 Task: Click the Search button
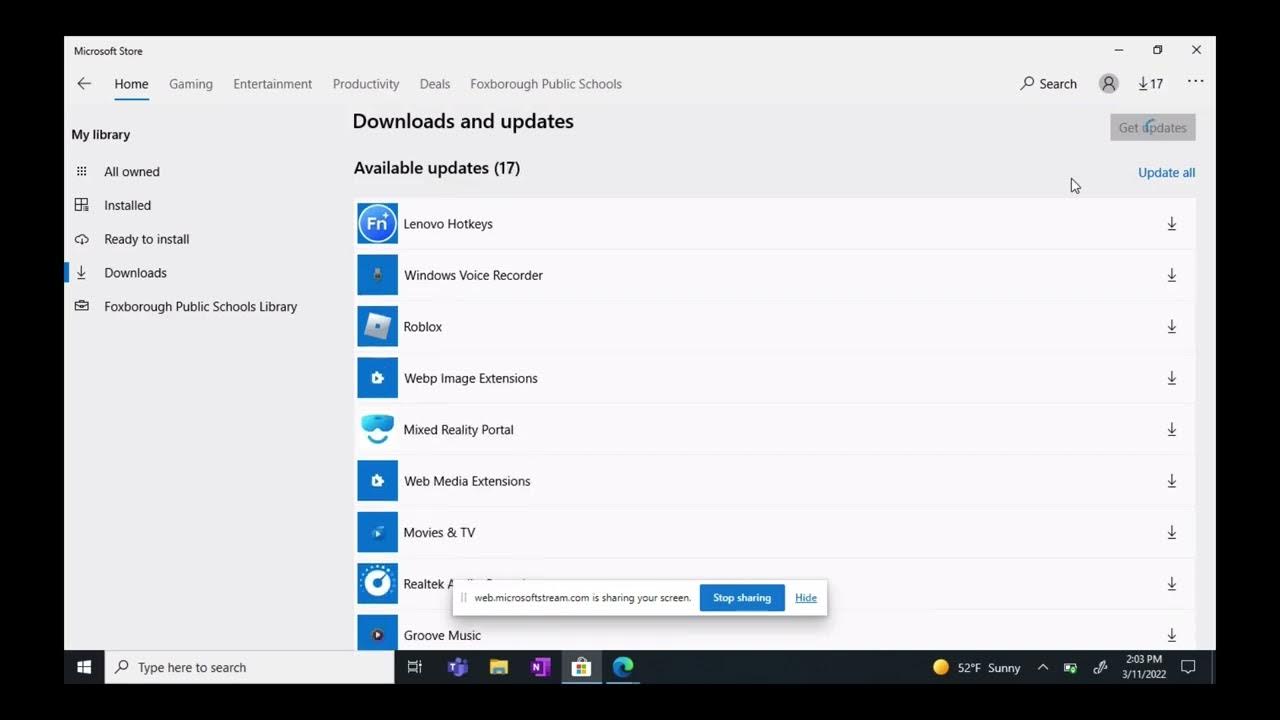pos(1048,84)
